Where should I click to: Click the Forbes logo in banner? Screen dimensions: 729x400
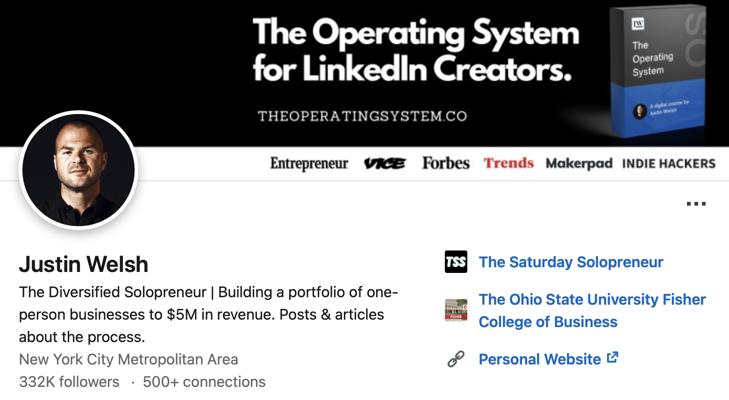(445, 163)
